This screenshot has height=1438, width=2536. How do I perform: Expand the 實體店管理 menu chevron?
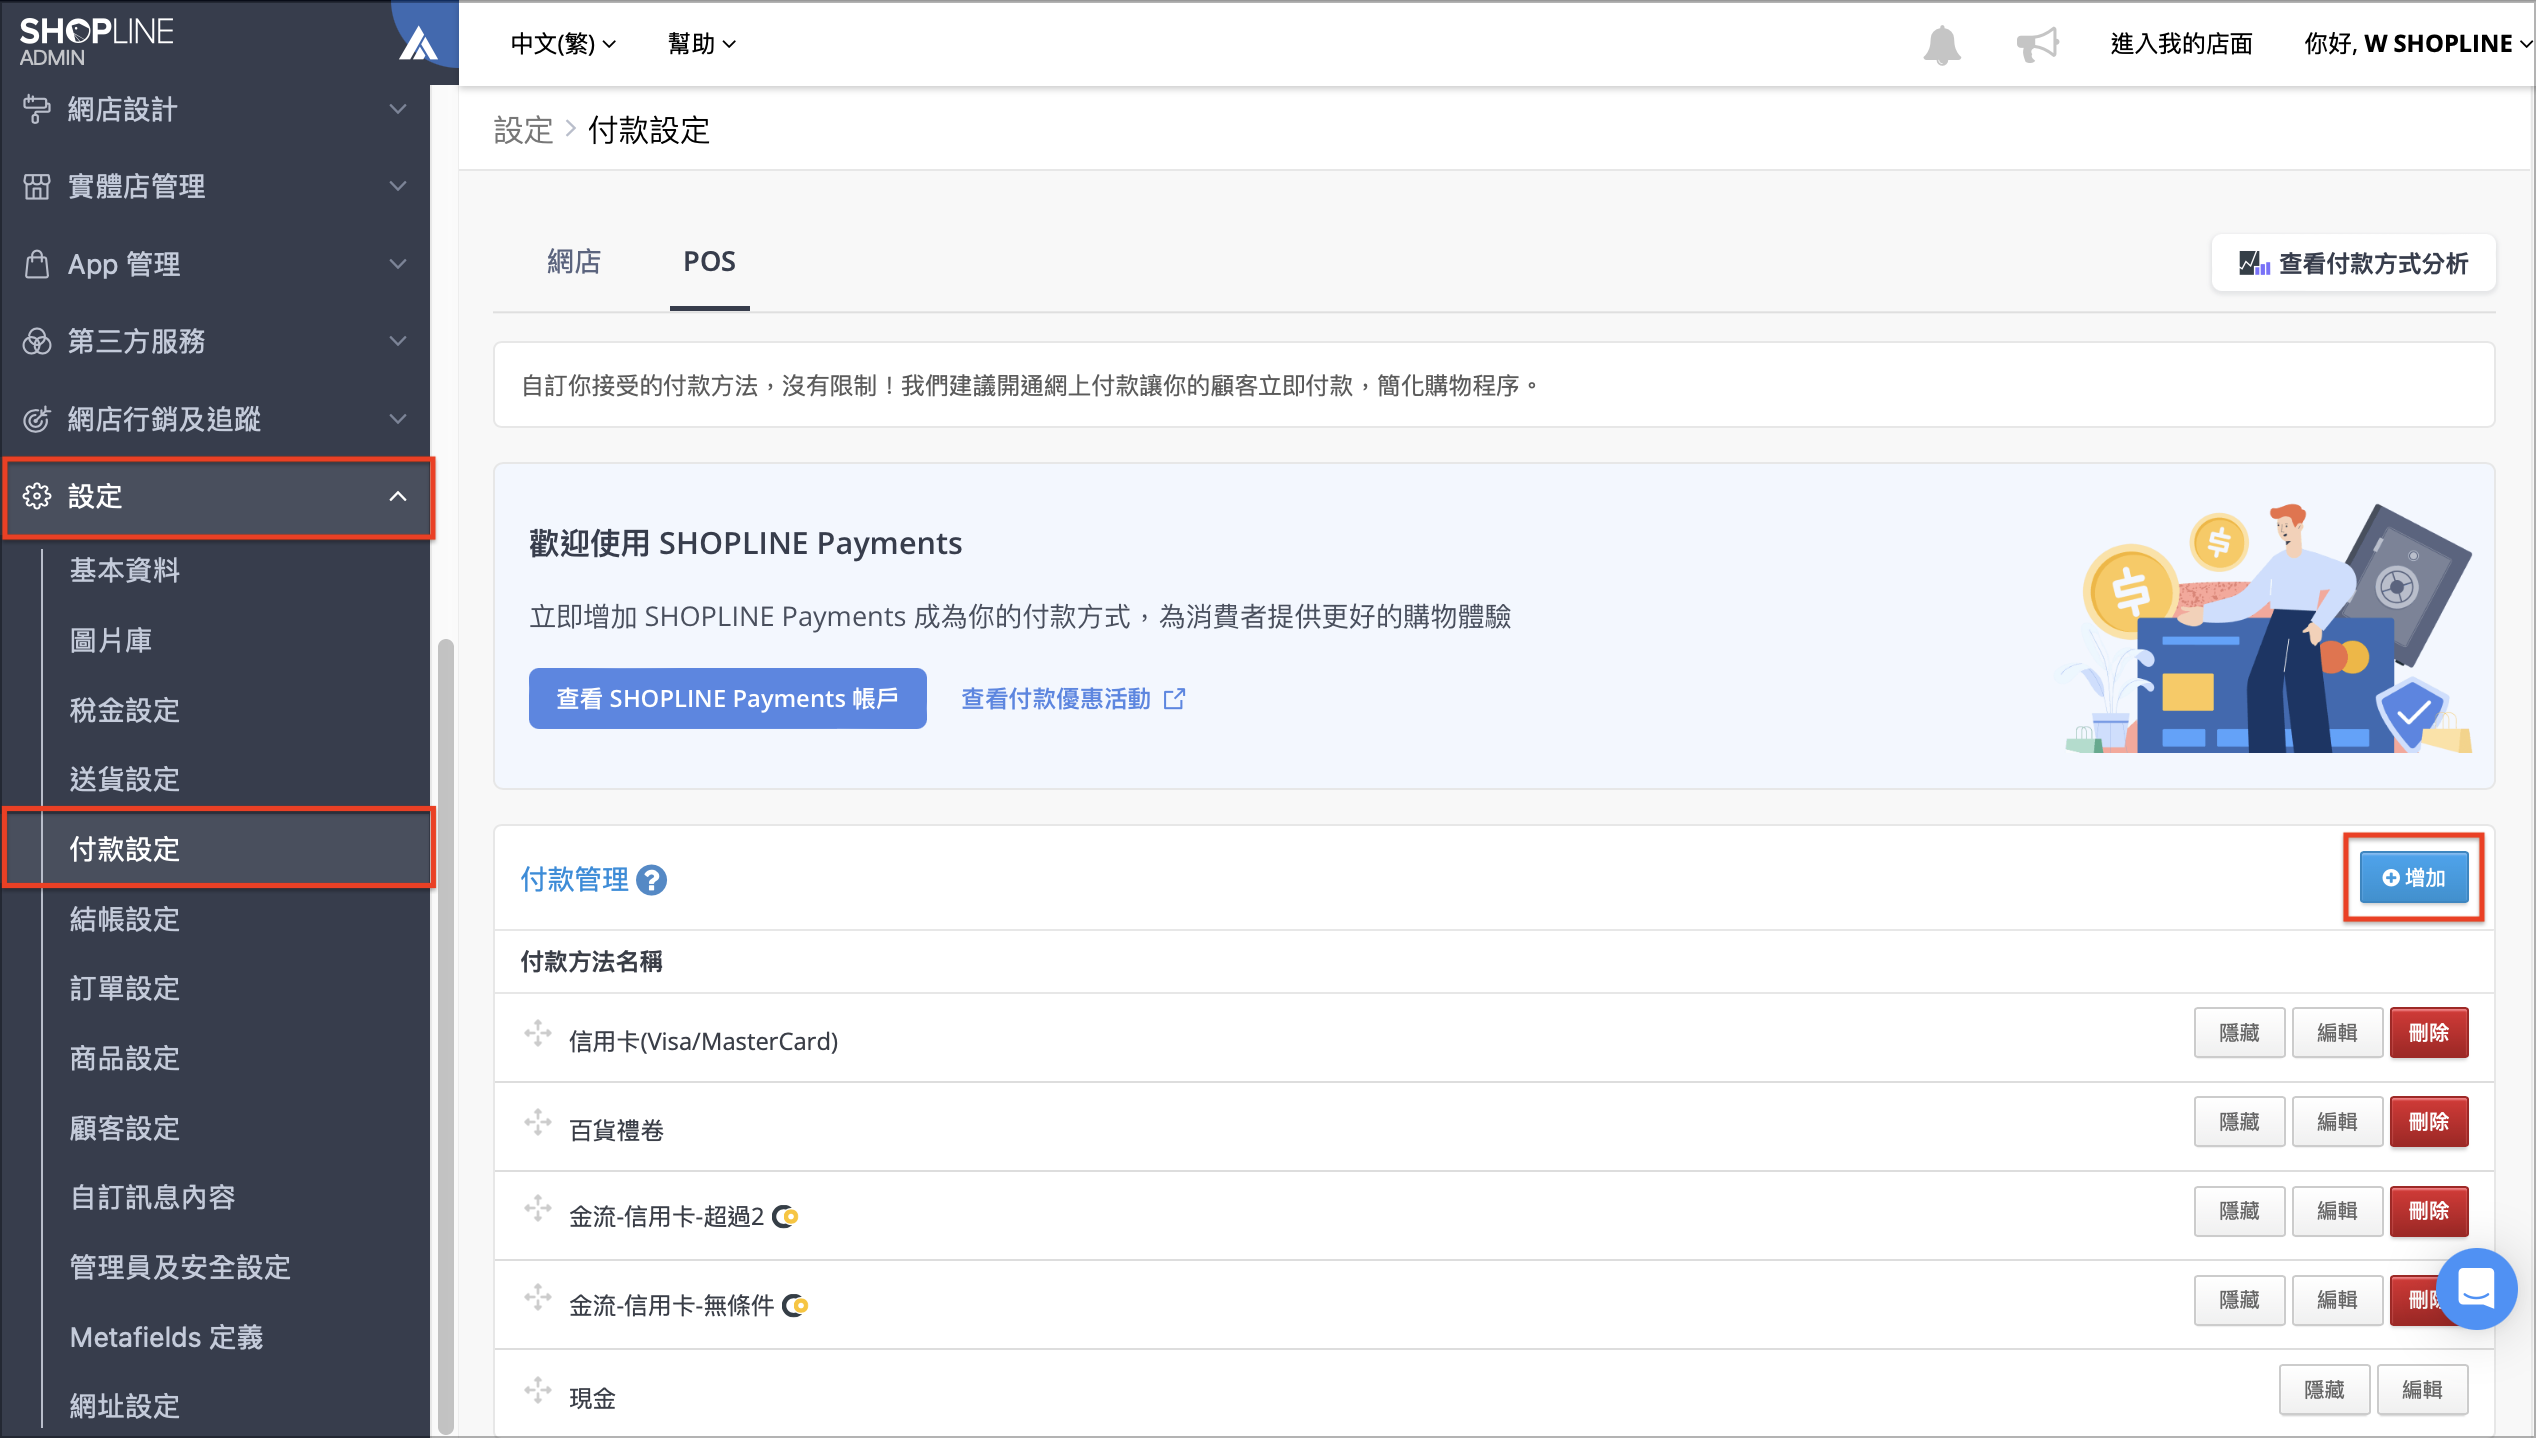tap(398, 186)
